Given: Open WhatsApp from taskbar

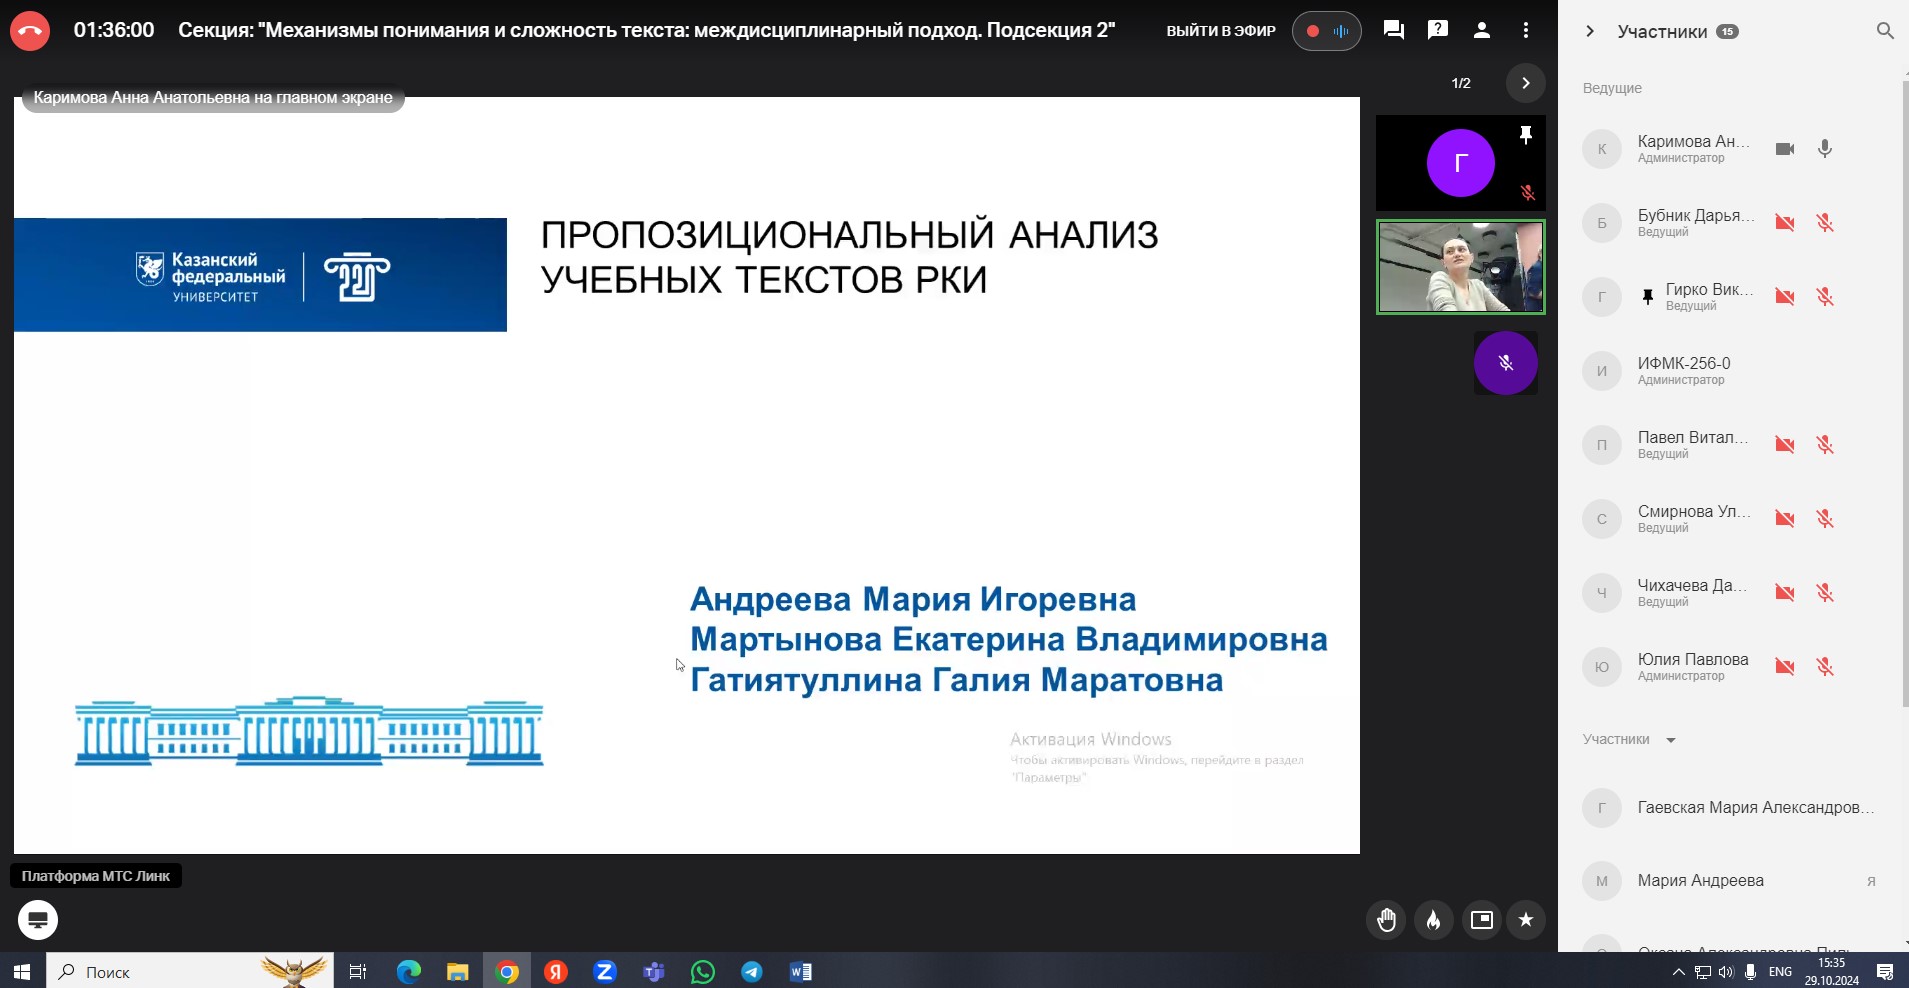Looking at the screenshot, I should tap(703, 971).
